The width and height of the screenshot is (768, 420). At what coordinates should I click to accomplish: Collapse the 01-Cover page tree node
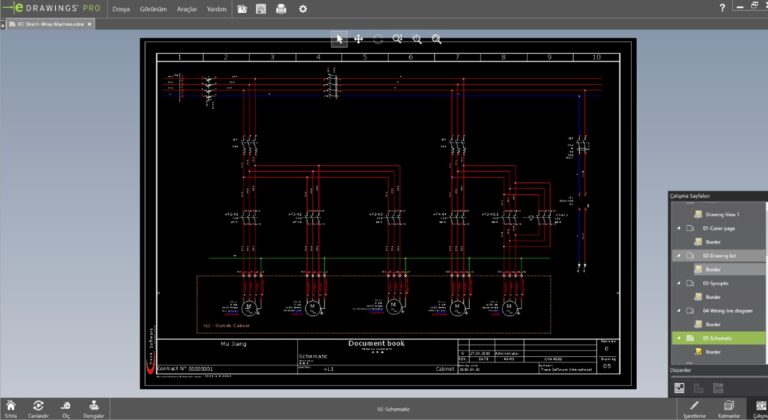tap(680, 228)
